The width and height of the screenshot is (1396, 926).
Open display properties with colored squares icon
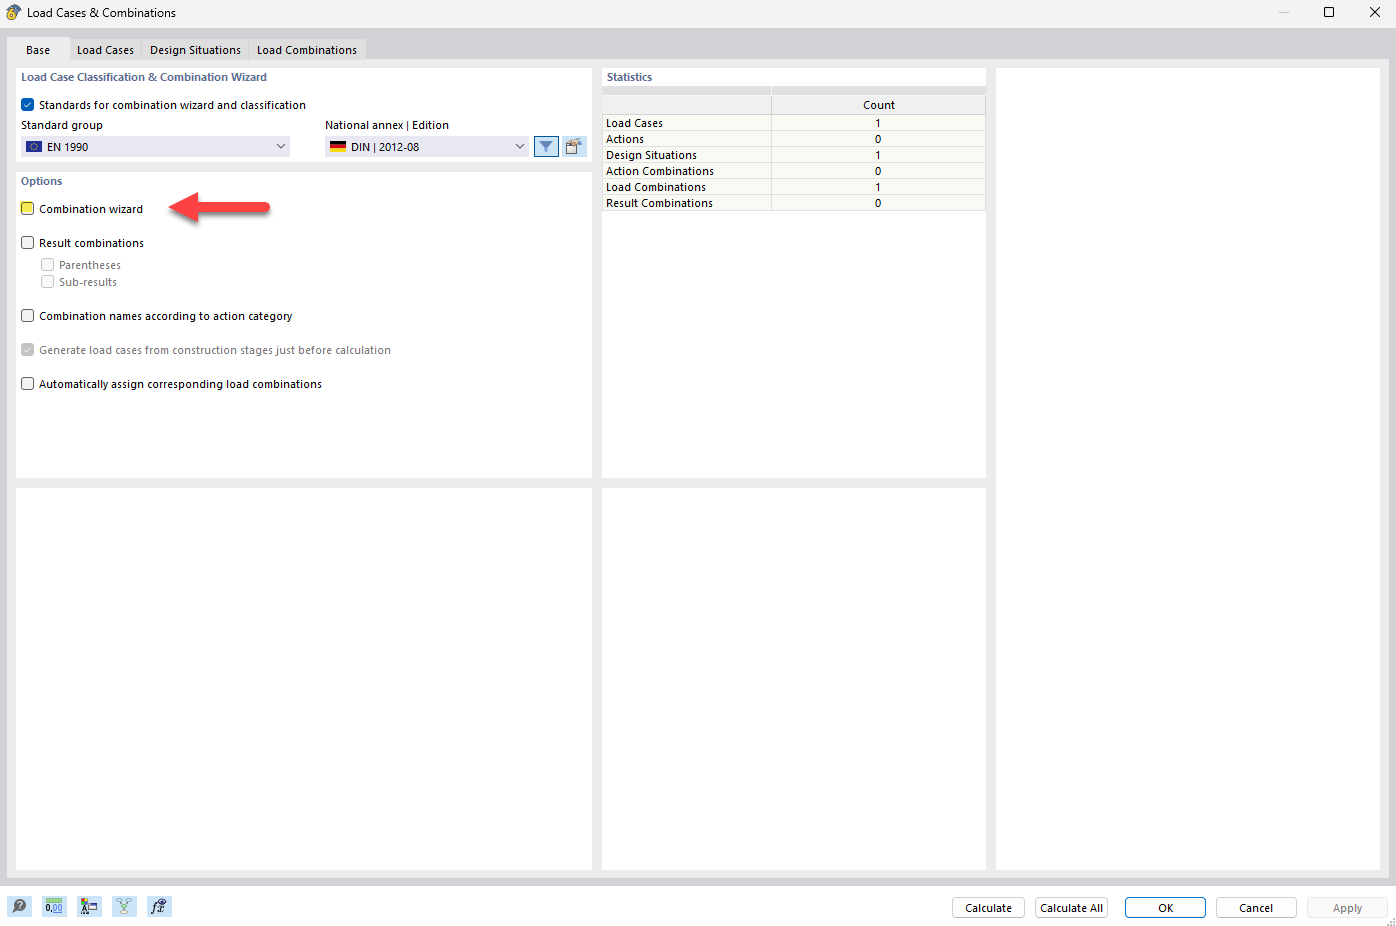pos(89,906)
